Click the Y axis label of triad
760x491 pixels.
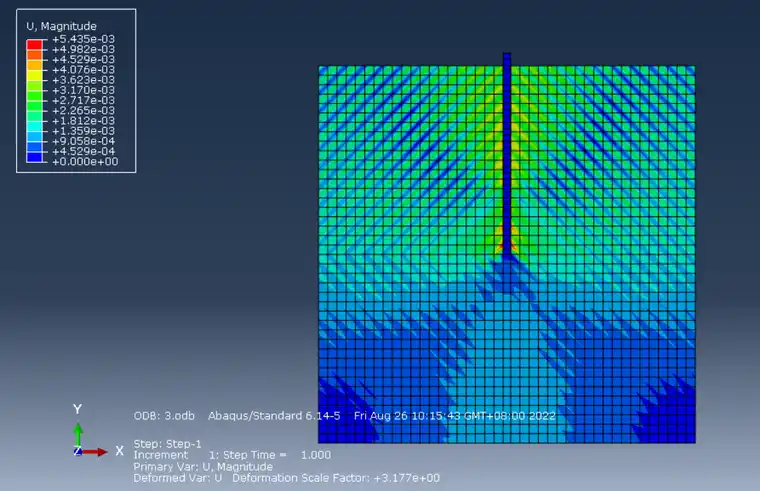point(78,409)
